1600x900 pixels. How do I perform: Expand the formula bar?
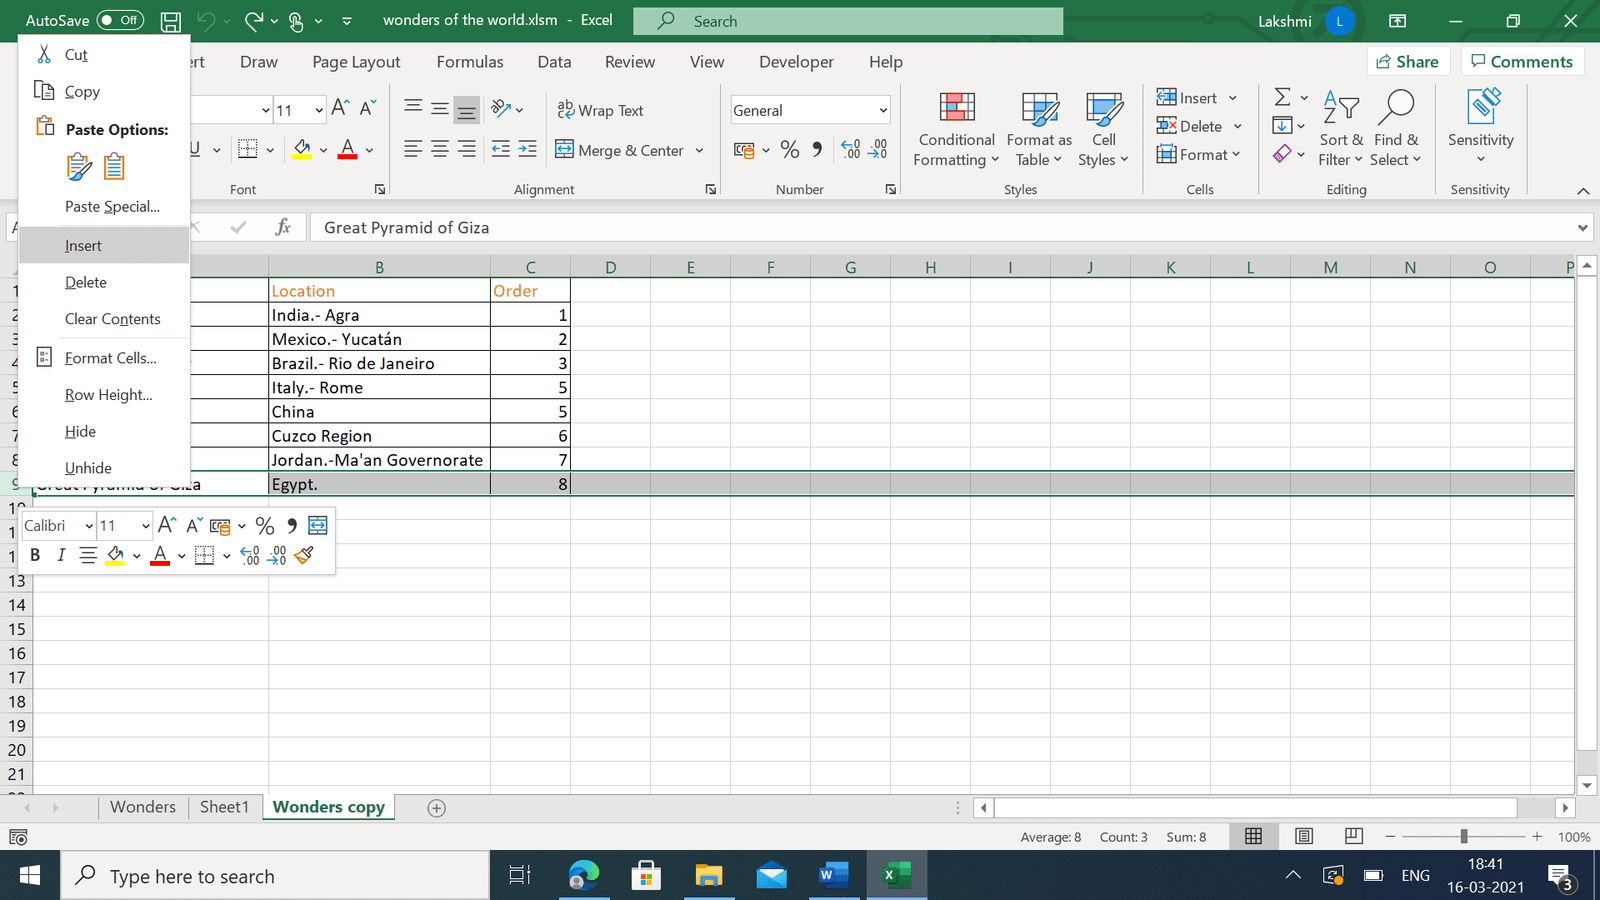pos(1582,228)
